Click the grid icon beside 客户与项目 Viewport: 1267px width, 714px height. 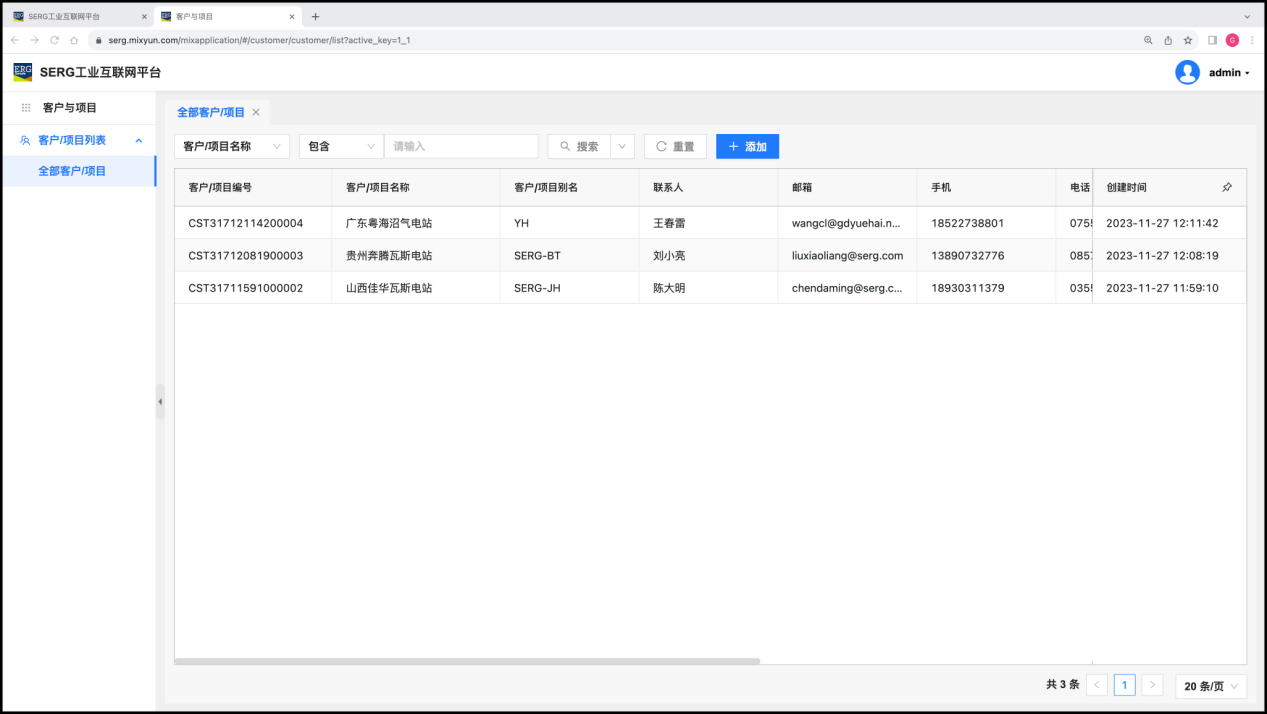26,108
